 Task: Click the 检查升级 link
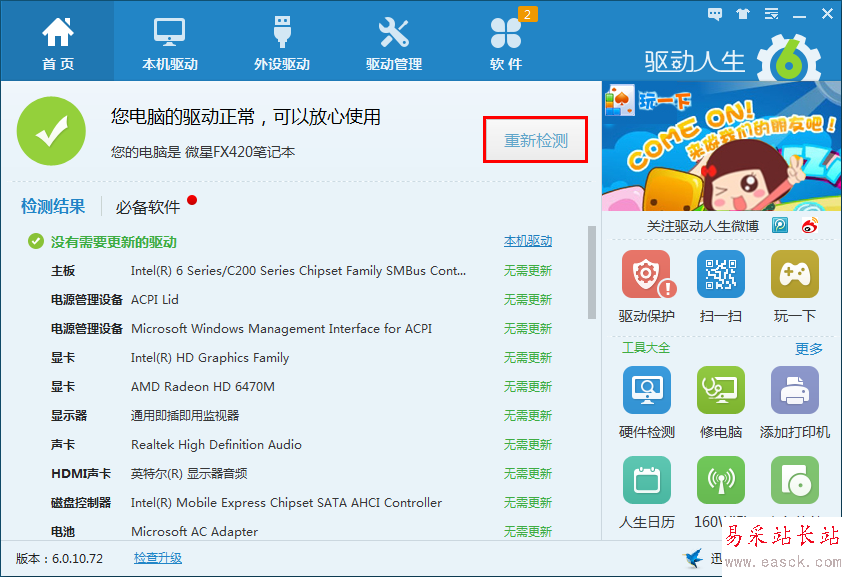[x=158, y=558]
